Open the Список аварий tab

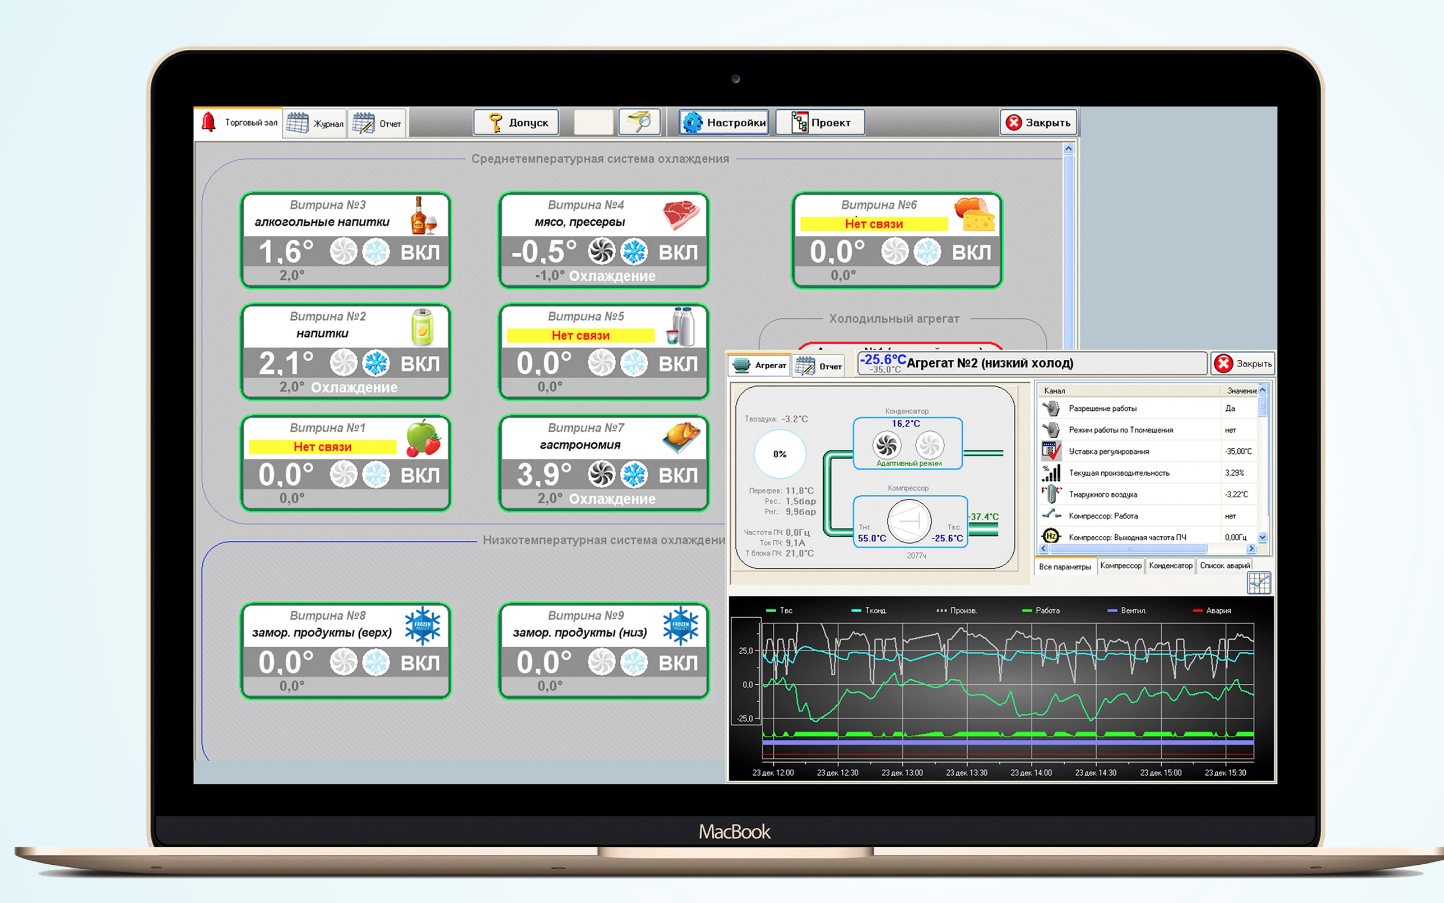[1225, 566]
